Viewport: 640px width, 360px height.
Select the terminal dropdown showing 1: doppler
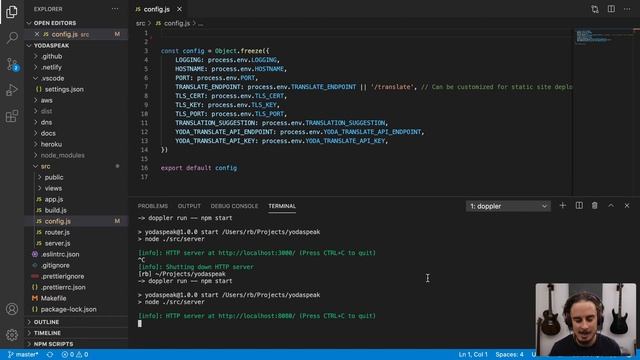point(508,206)
